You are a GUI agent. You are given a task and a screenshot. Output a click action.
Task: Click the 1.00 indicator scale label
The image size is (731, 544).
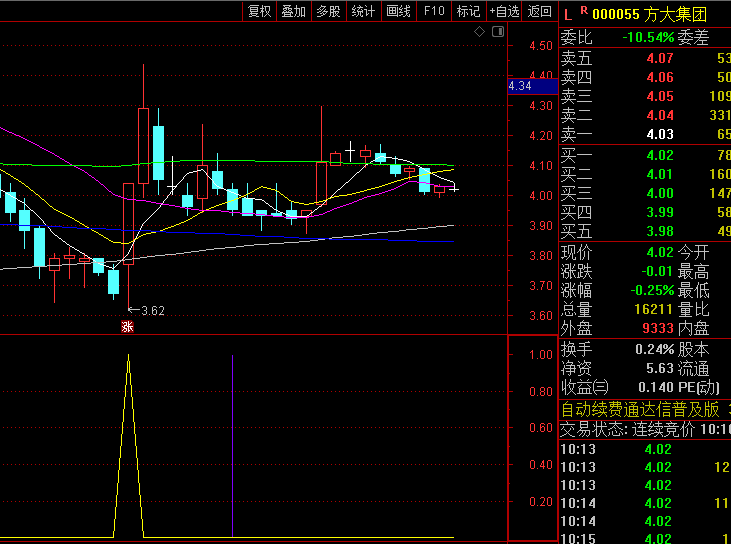point(541,355)
